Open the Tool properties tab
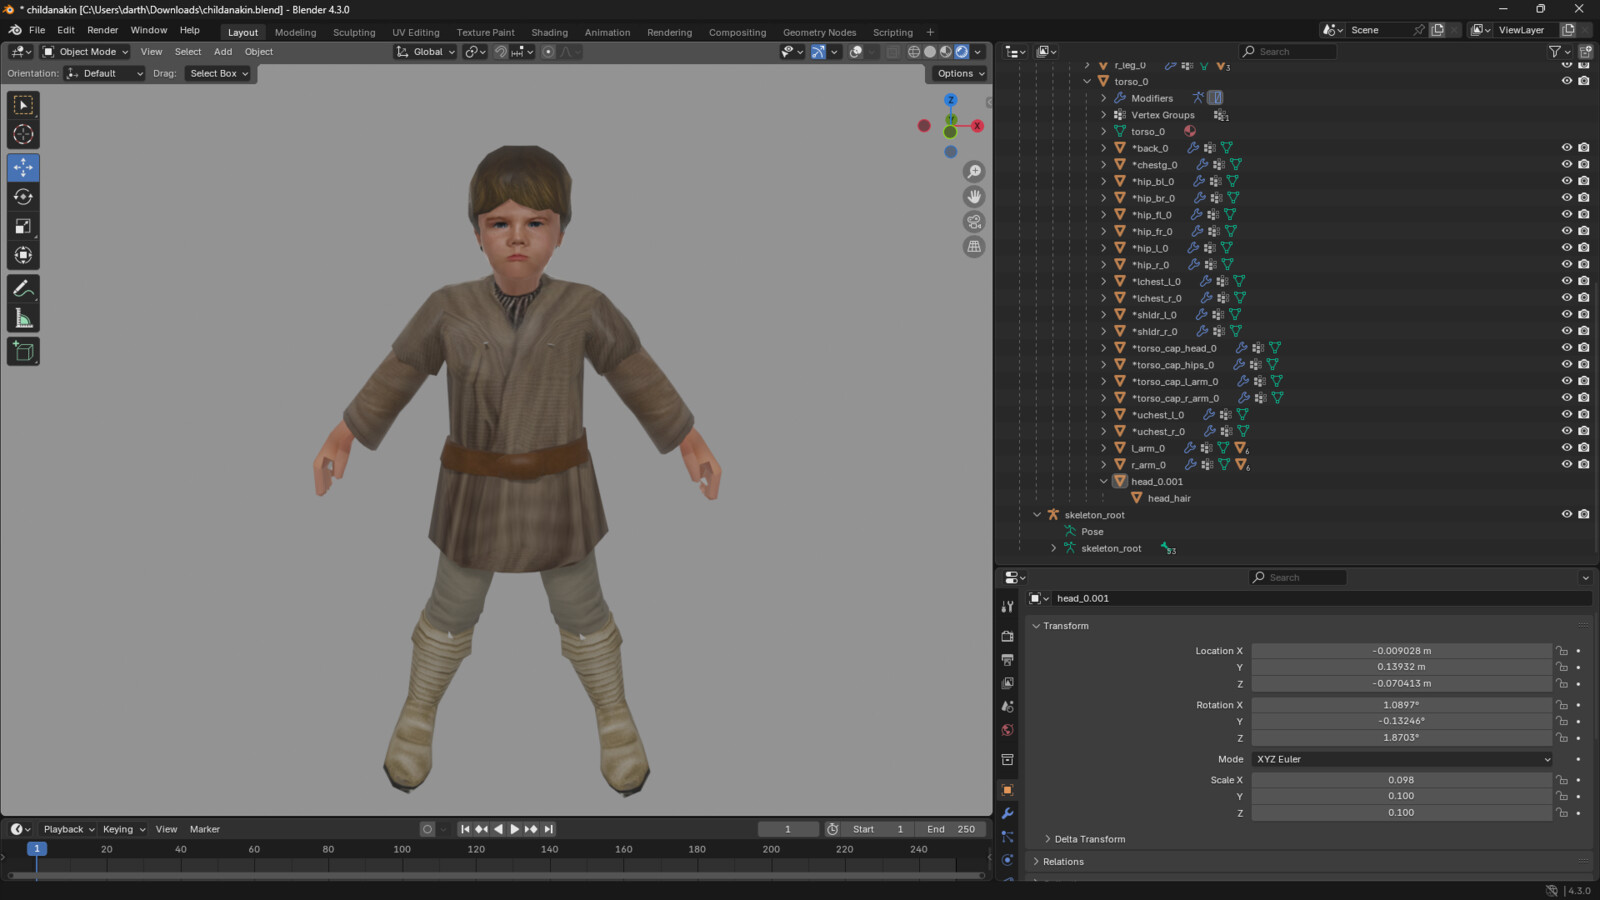The image size is (1600, 900). (1007, 606)
